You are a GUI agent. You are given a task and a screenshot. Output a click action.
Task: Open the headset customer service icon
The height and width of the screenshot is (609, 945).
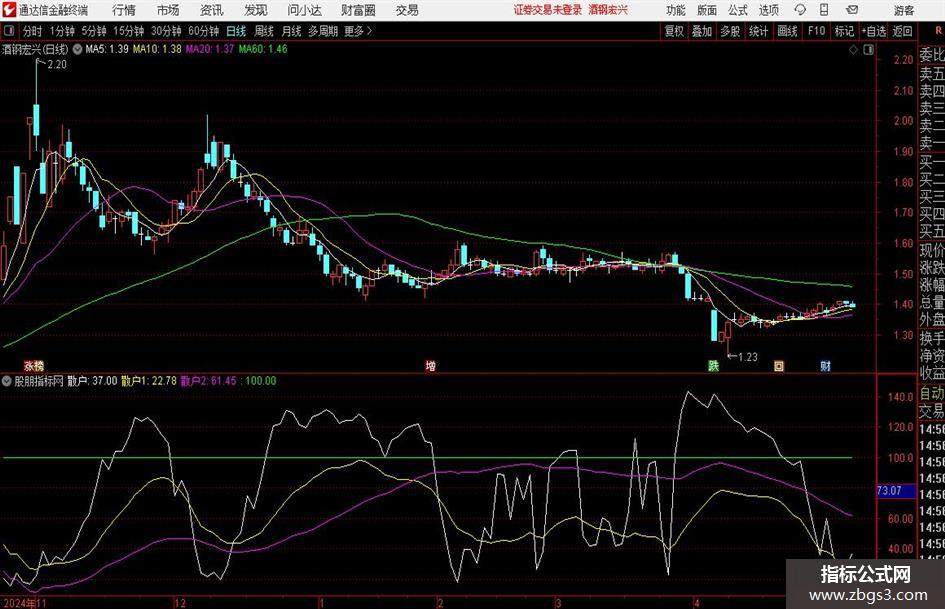tap(800, 10)
